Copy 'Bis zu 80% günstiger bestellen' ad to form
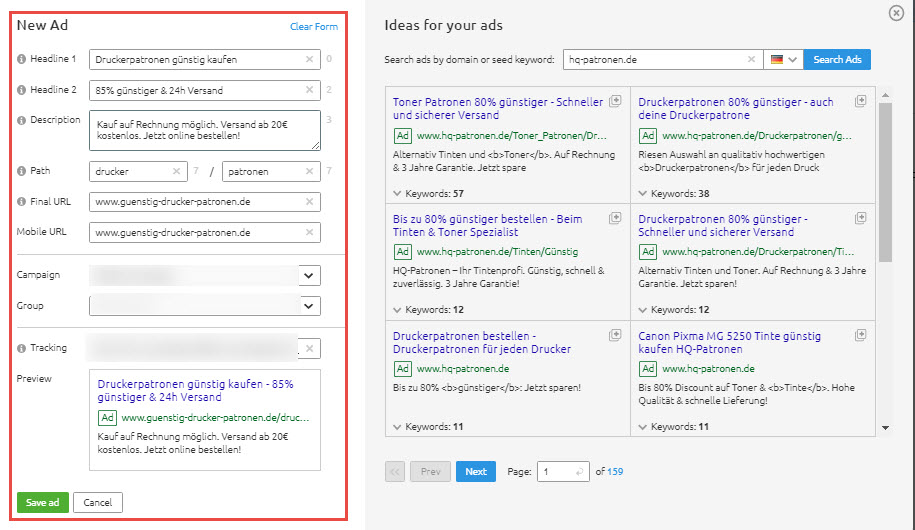The width and height of the screenshot is (915, 530). (x=615, y=218)
